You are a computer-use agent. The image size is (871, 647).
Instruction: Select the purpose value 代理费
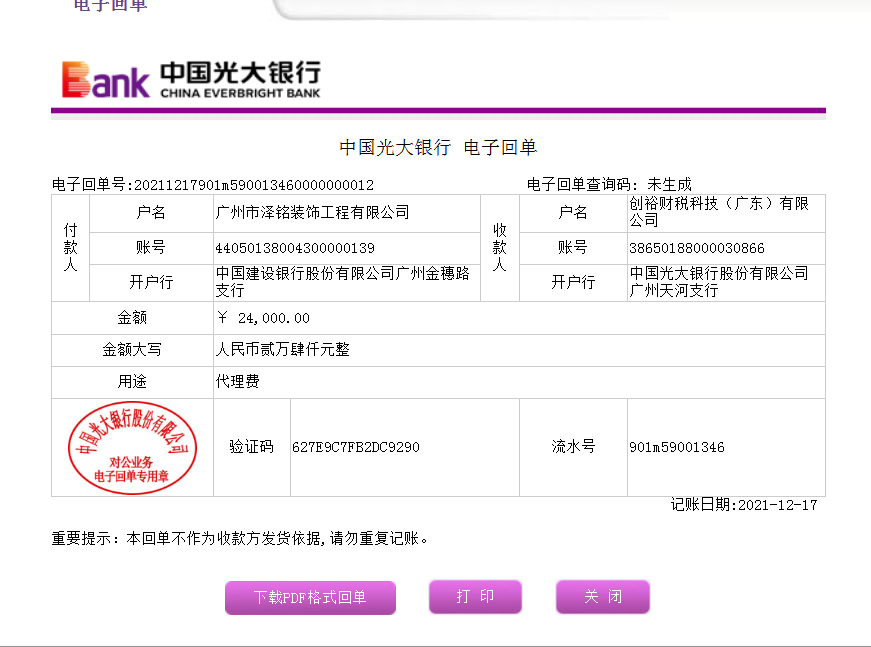click(x=238, y=382)
